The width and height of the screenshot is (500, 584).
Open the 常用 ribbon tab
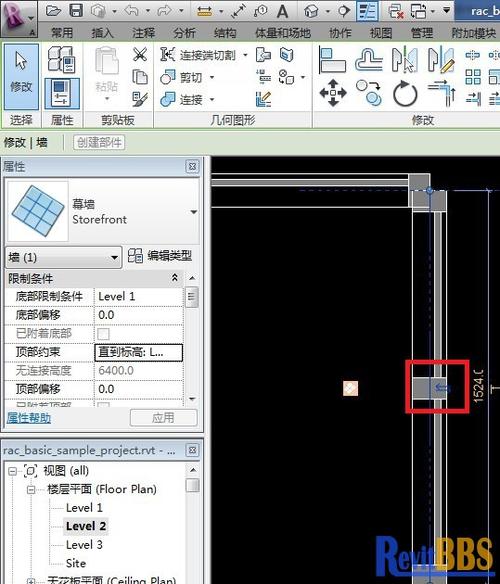tap(62, 33)
